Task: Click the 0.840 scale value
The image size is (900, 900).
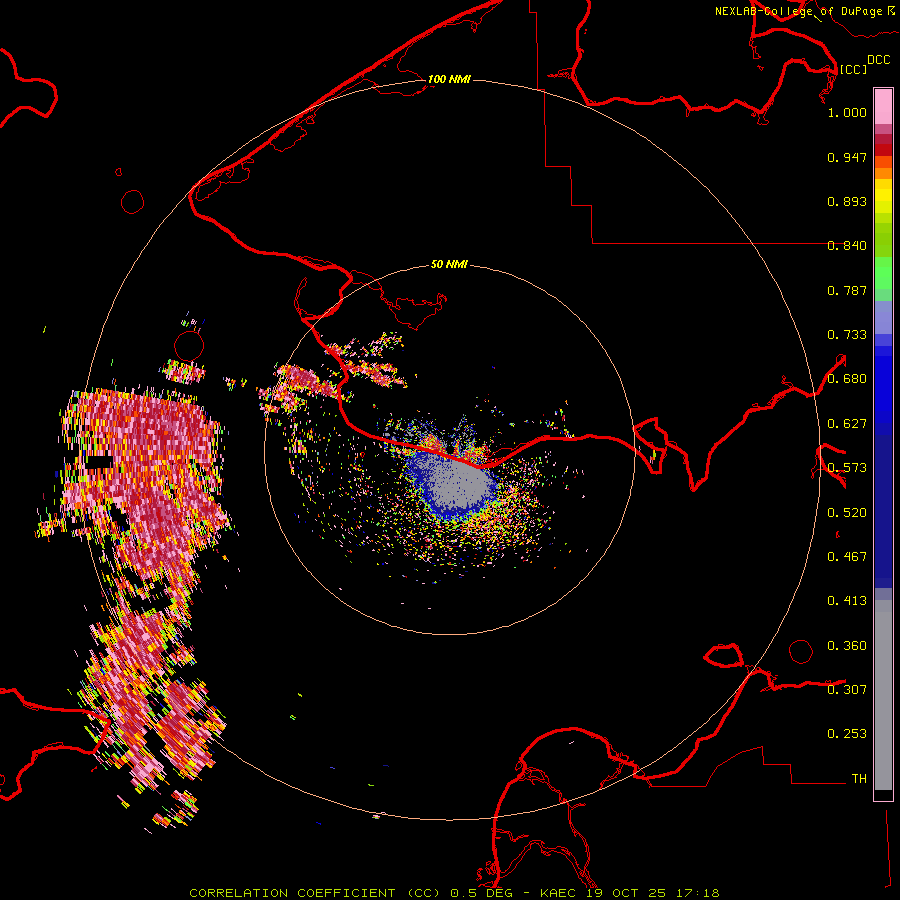Action: point(847,246)
